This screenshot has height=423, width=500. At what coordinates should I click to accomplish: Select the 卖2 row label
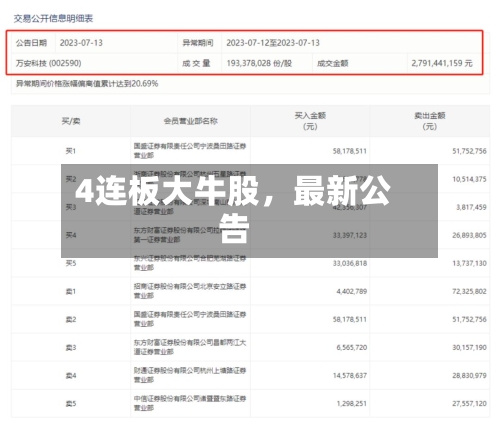(x=71, y=319)
